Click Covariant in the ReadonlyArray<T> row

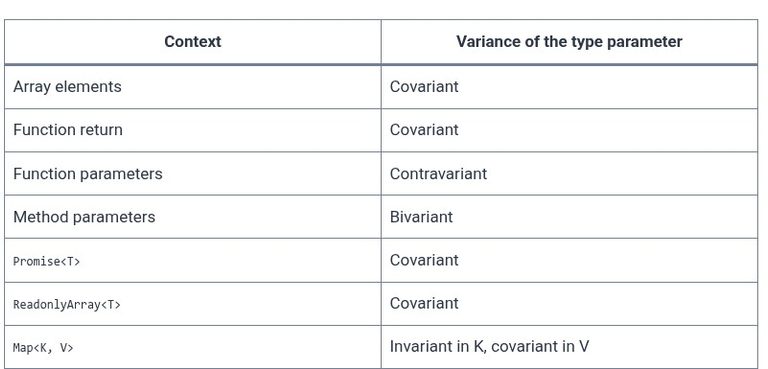(424, 303)
